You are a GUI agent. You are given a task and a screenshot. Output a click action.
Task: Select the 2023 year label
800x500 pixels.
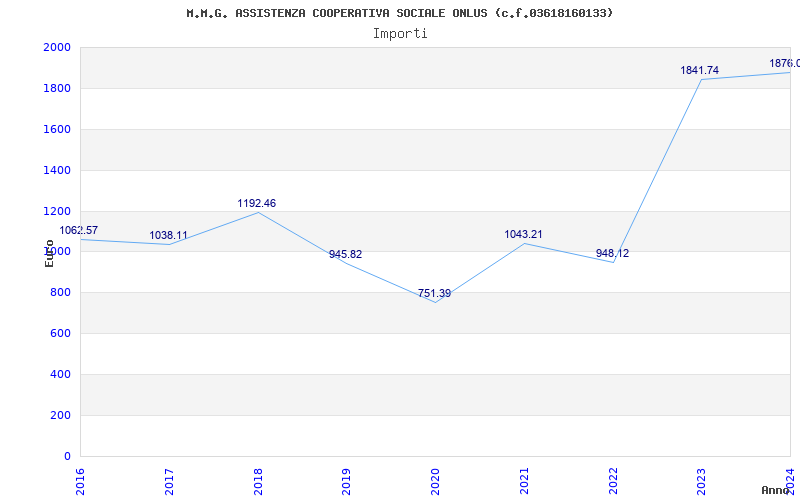point(702,482)
